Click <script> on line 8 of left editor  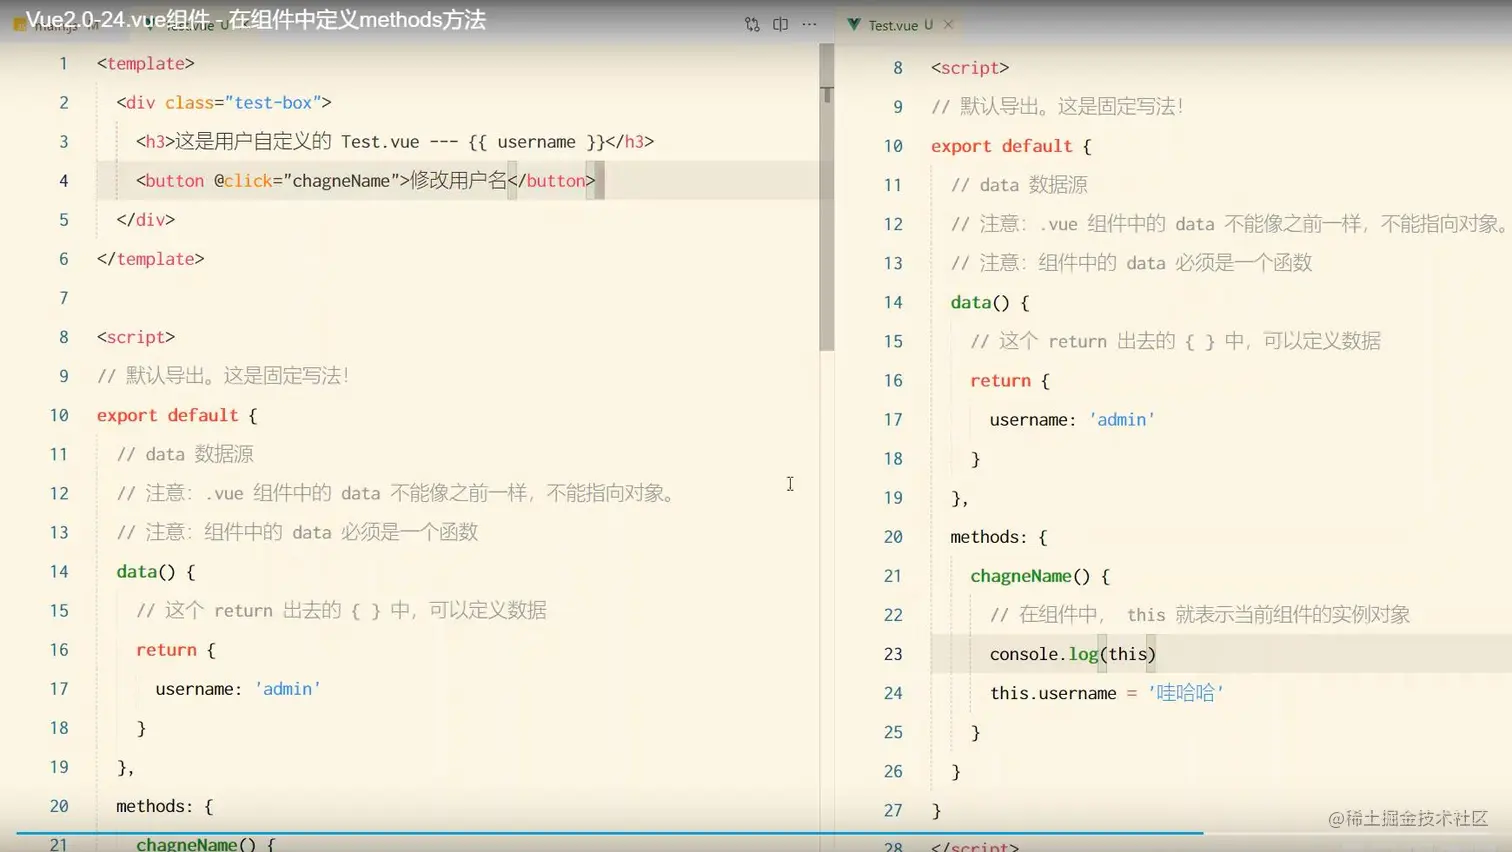136,337
